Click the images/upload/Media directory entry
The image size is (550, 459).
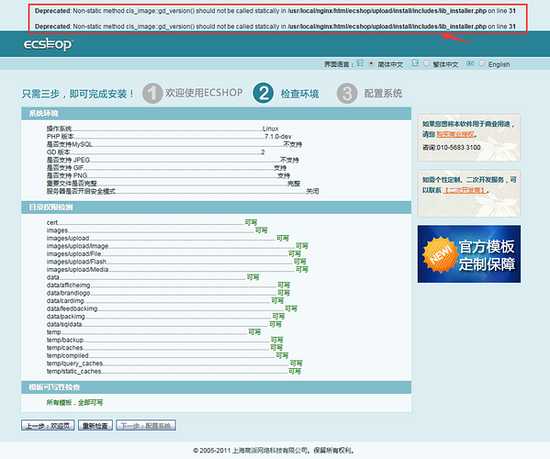[x=78, y=269]
